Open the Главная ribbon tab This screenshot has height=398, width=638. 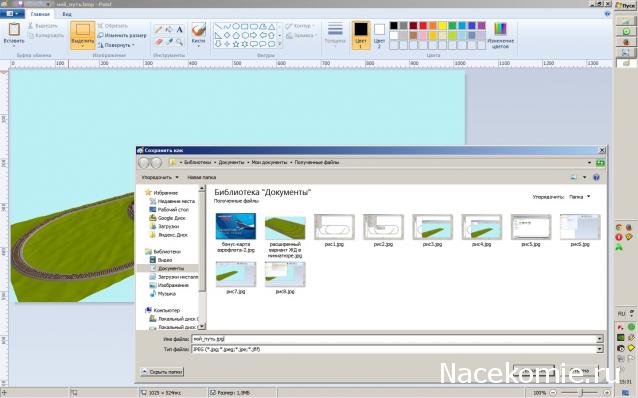point(40,14)
